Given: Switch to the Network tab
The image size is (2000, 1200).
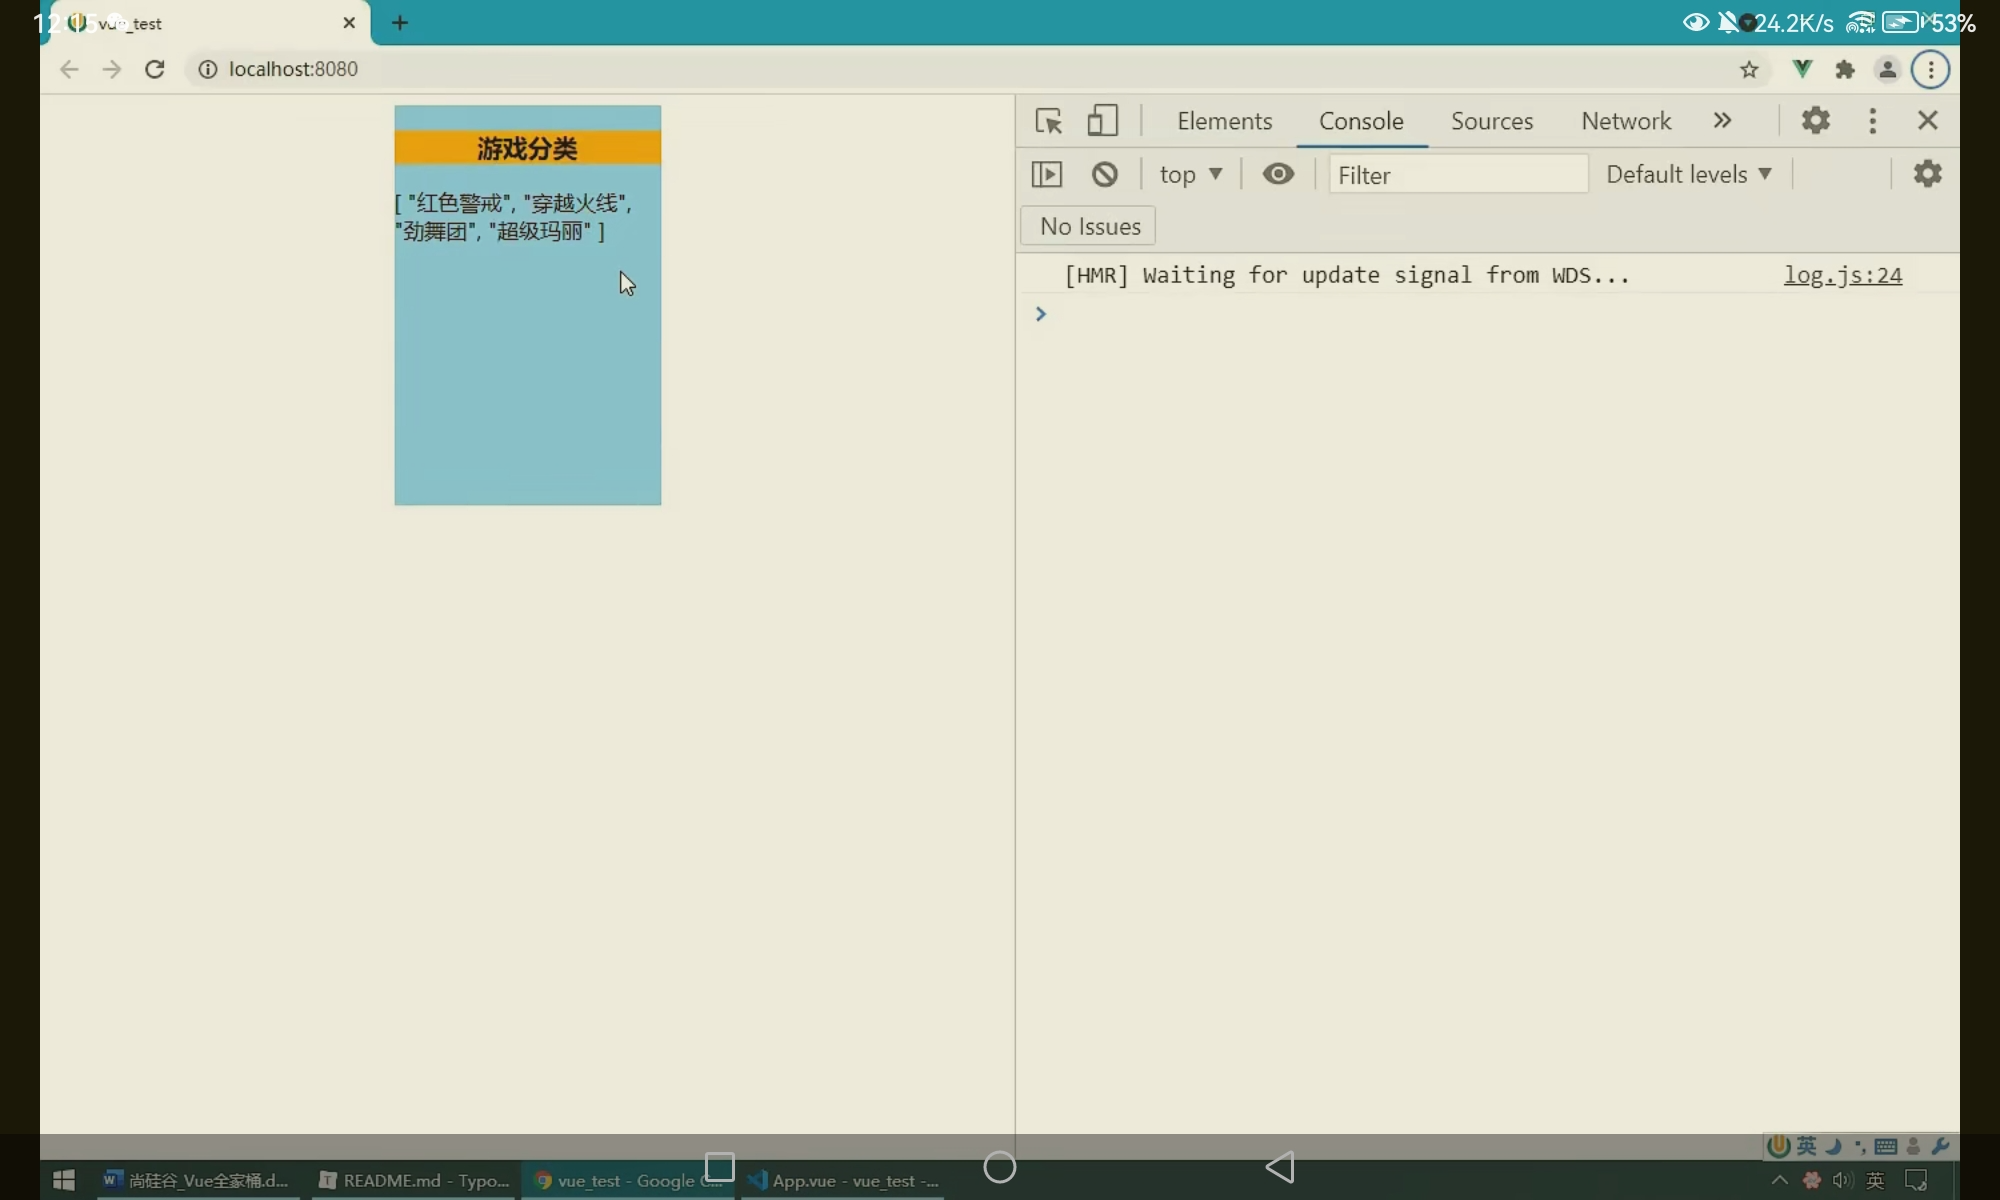Looking at the screenshot, I should coord(1625,121).
